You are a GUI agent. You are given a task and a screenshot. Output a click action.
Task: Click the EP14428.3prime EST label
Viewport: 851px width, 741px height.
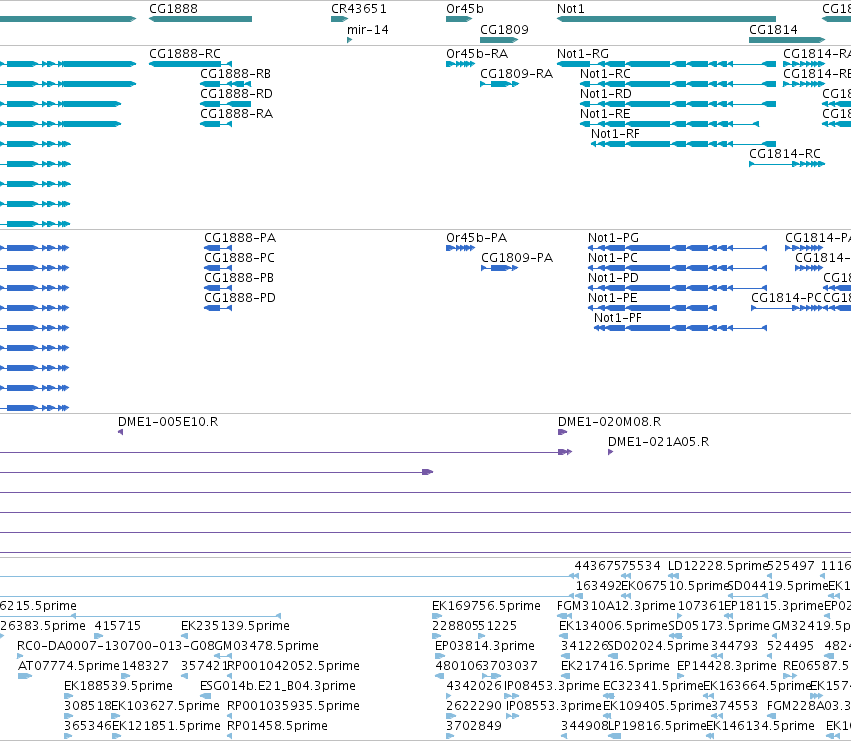pos(727,666)
